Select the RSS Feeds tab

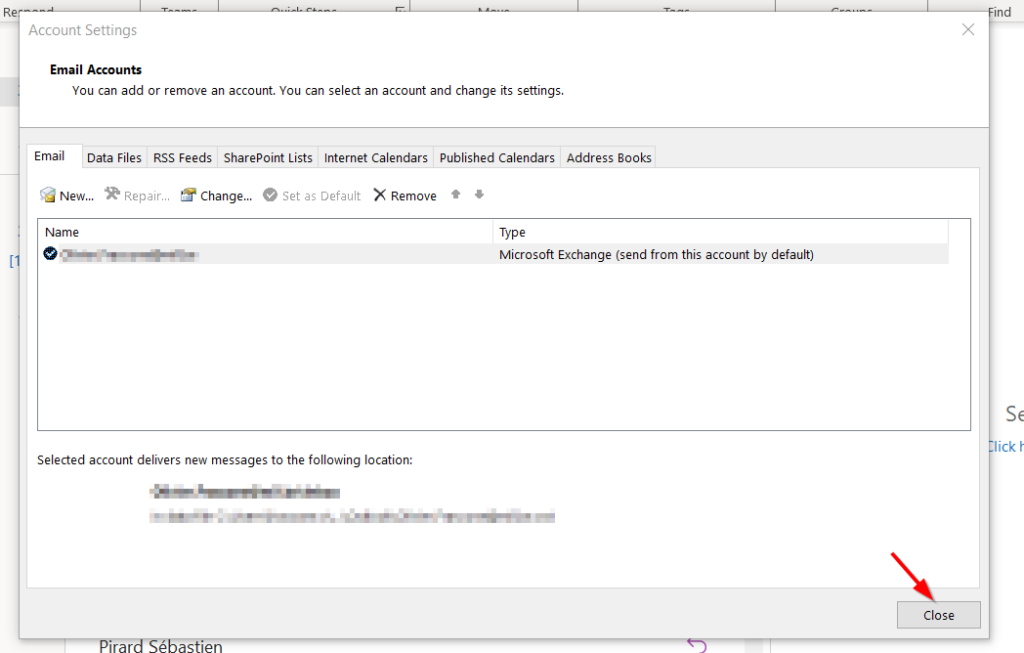click(x=182, y=158)
